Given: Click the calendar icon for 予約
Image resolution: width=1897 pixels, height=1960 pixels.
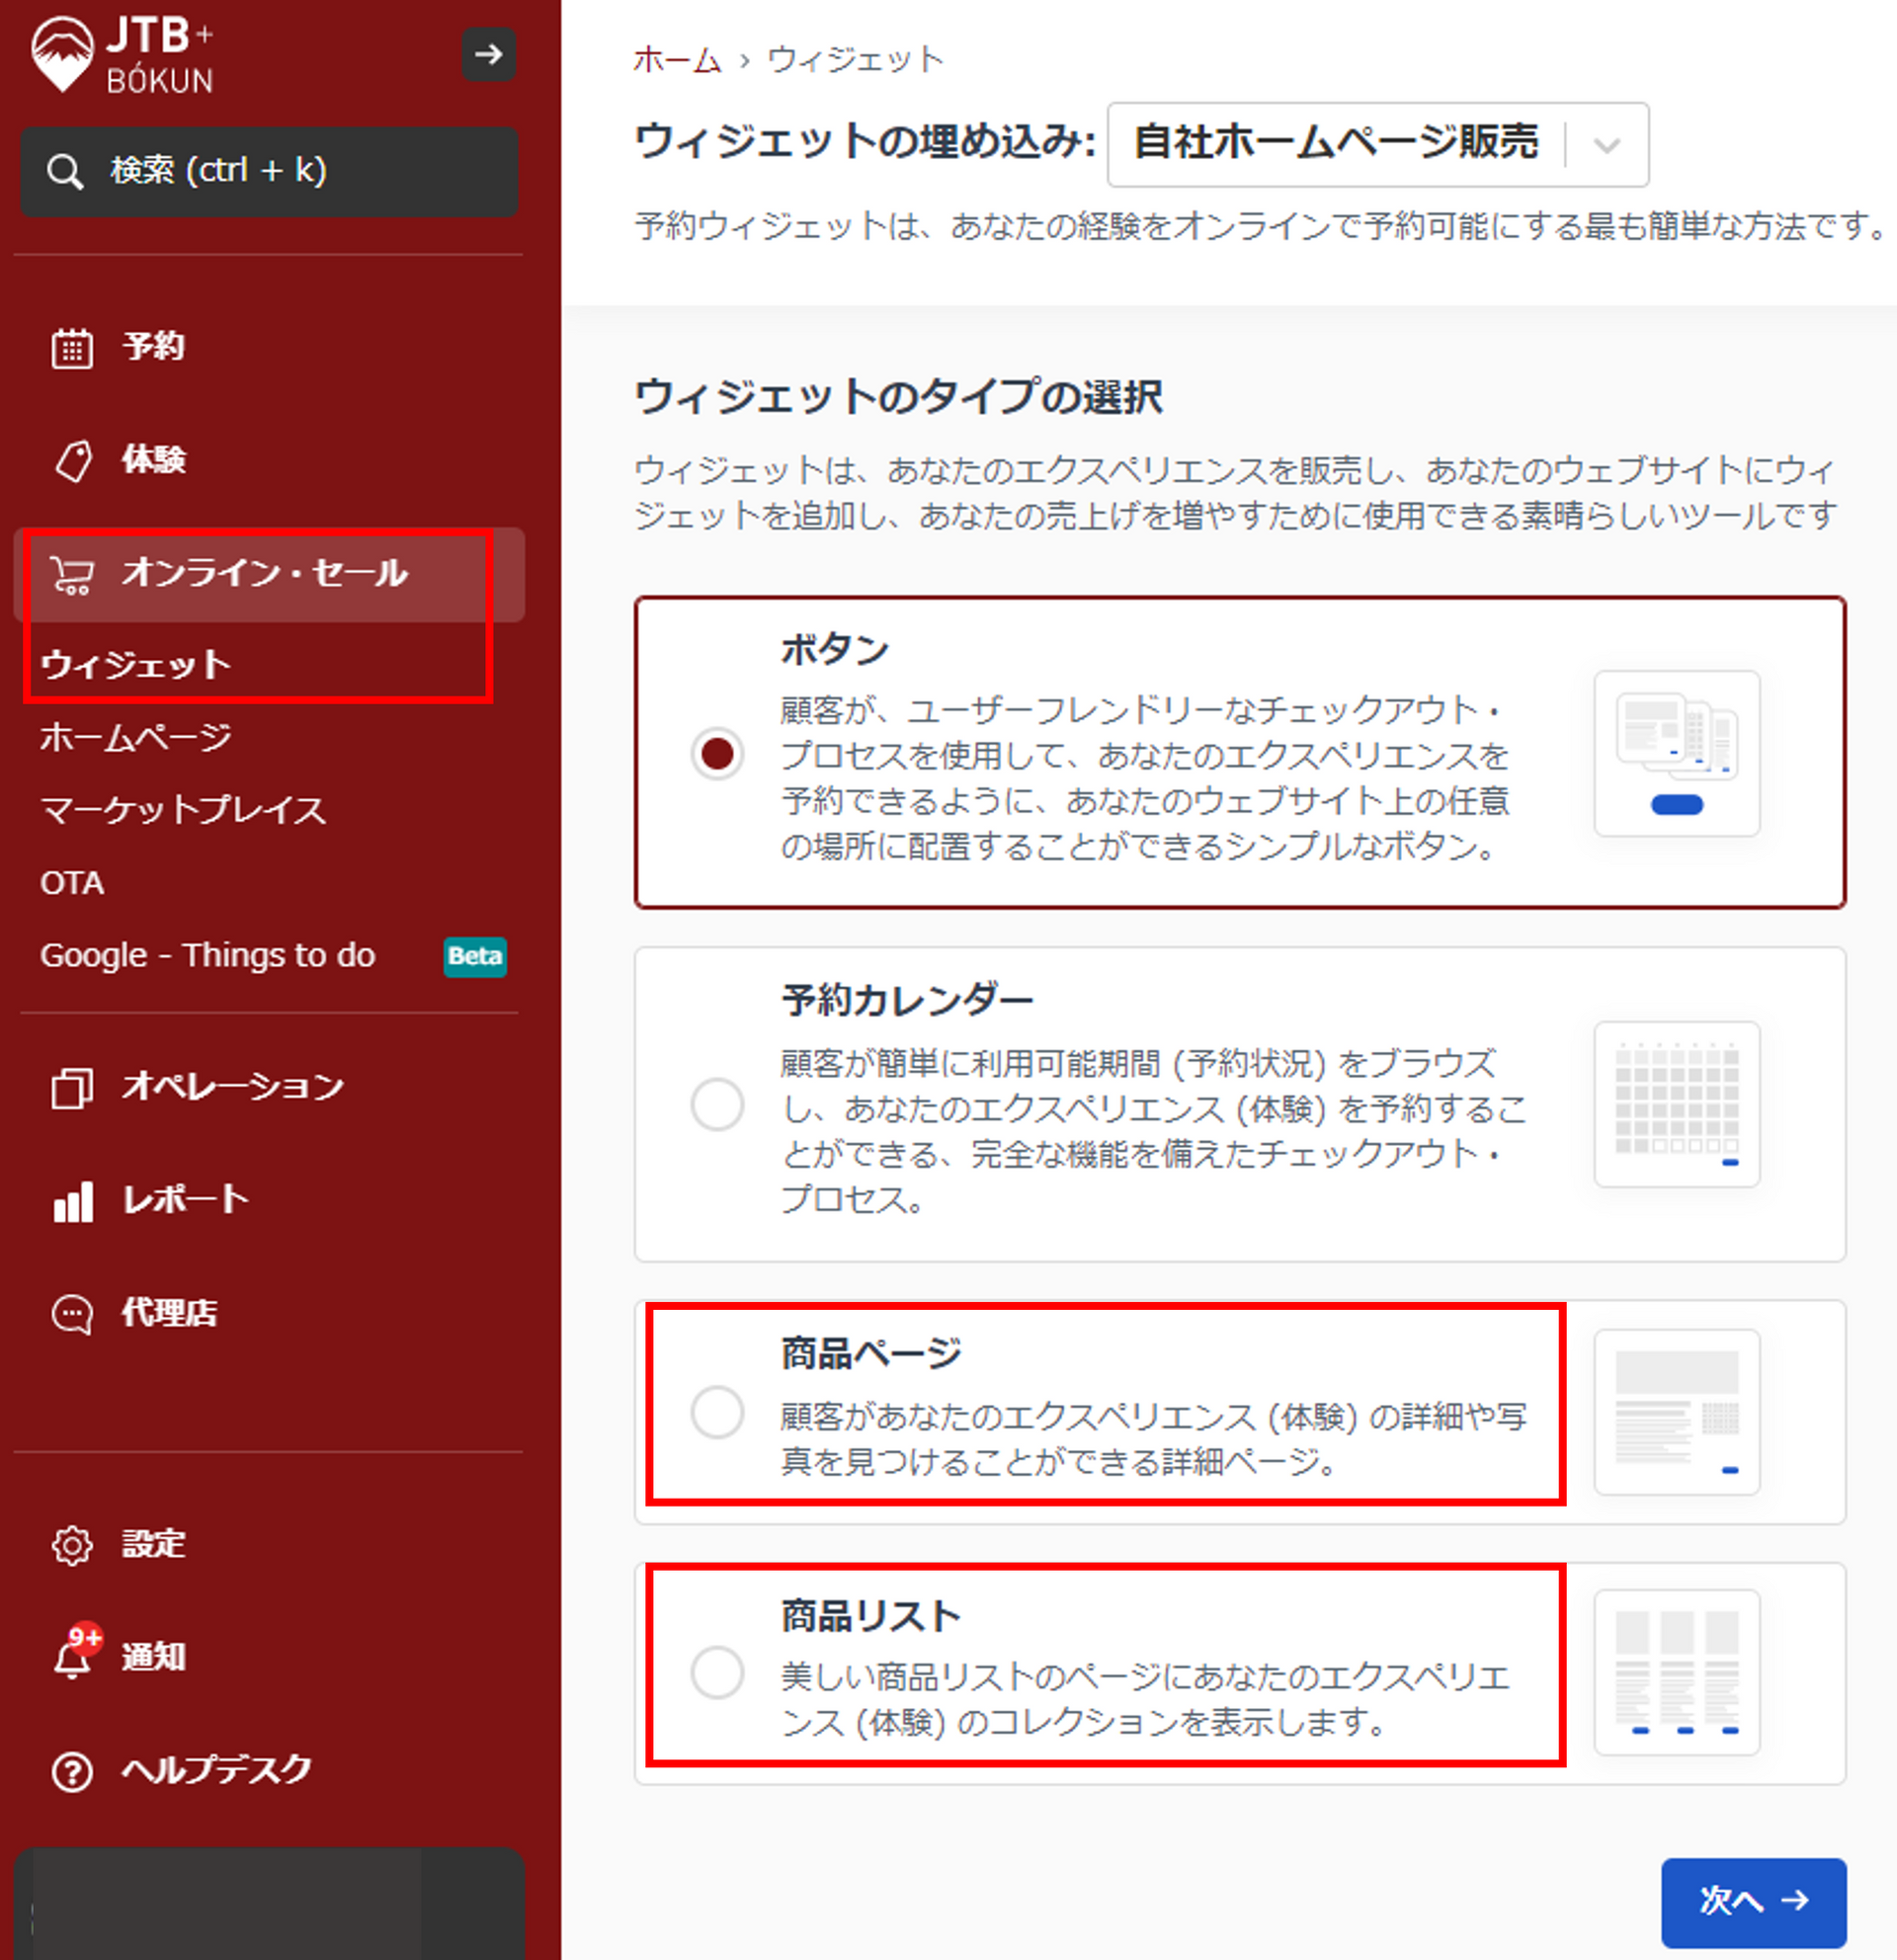Looking at the screenshot, I should pyautogui.click(x=72, y=348).
